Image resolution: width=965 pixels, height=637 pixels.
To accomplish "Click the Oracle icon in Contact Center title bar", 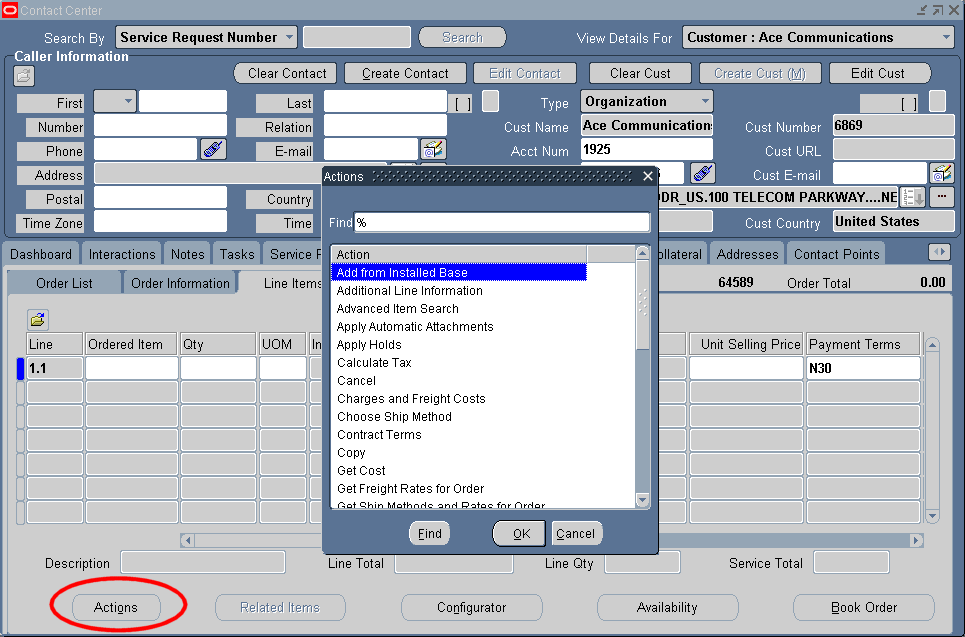I will click(x=10, y=10).
